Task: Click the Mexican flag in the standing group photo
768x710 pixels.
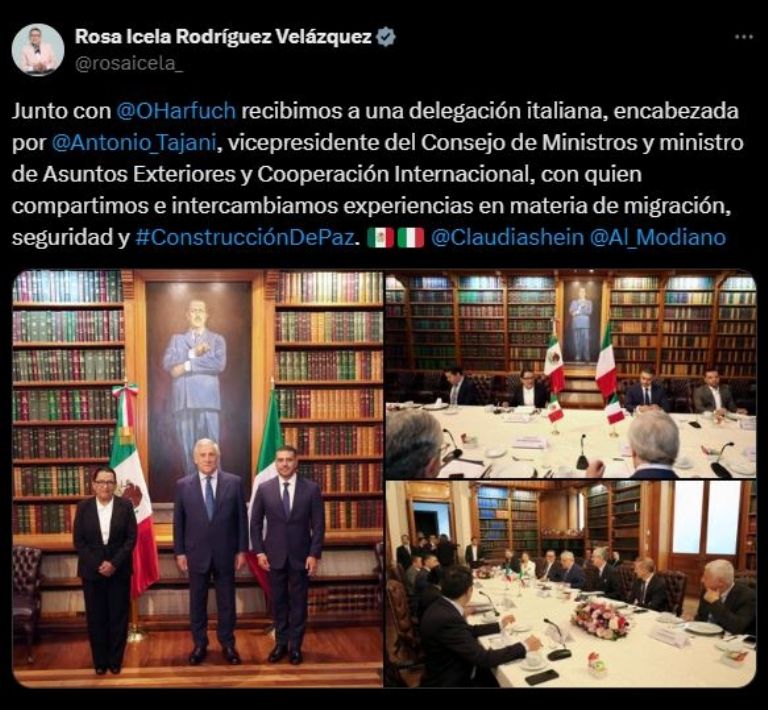Action: click(x=133, y=490)
